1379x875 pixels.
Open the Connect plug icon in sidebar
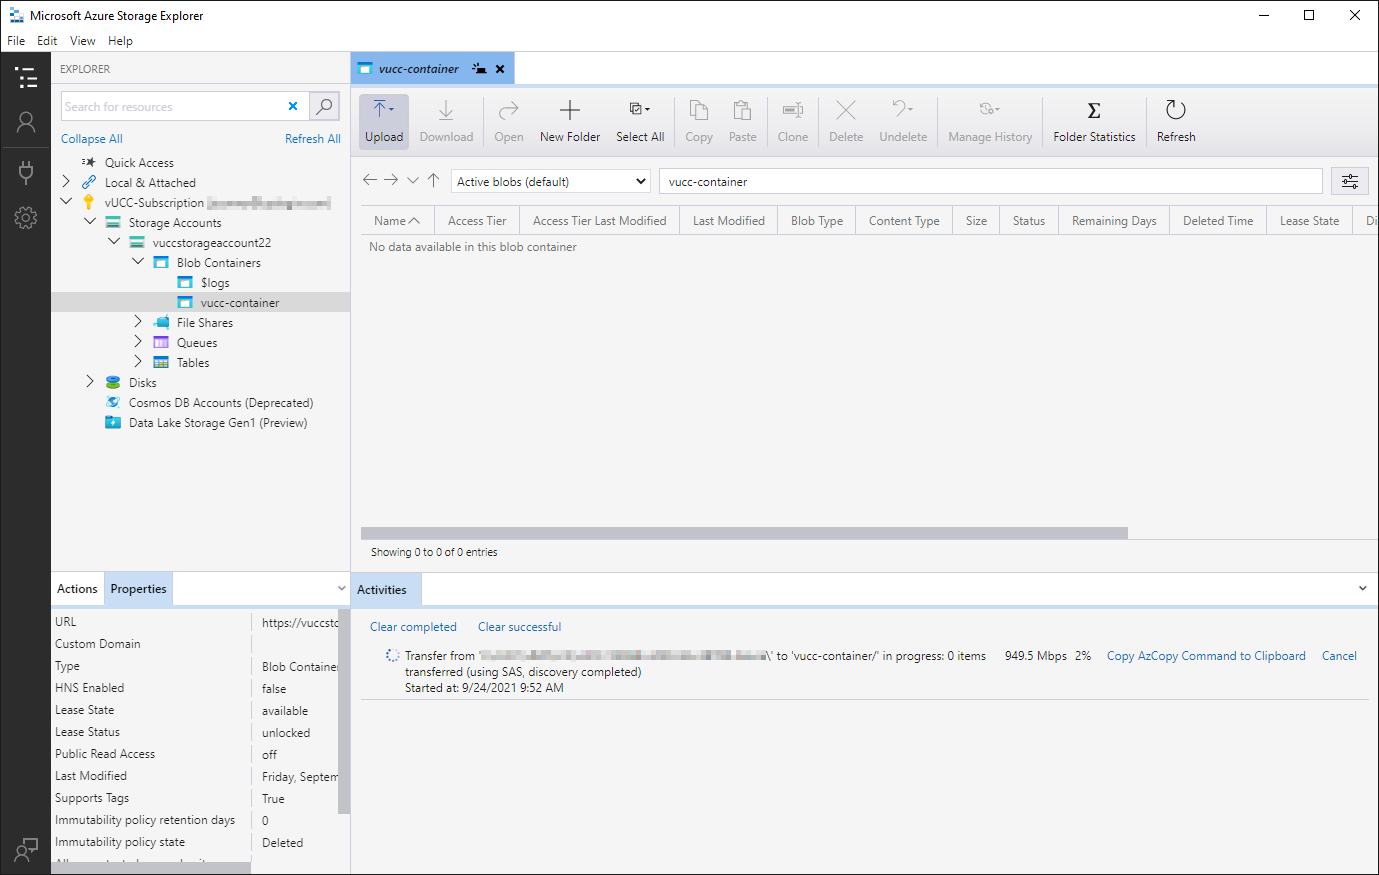point(26,172)
